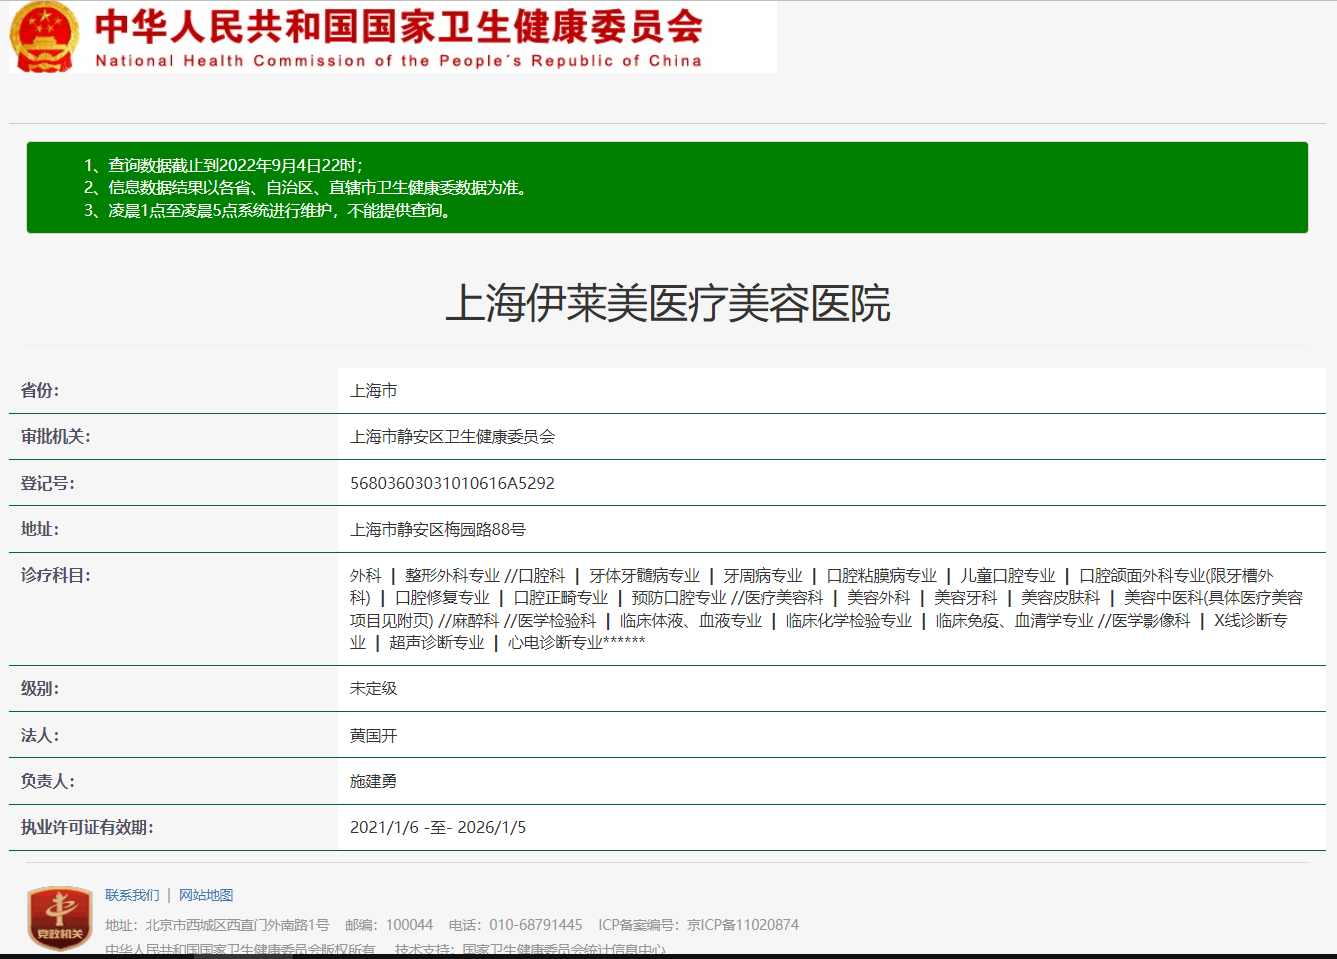Click 超声诊断专业 in the department list

point(437,643)
